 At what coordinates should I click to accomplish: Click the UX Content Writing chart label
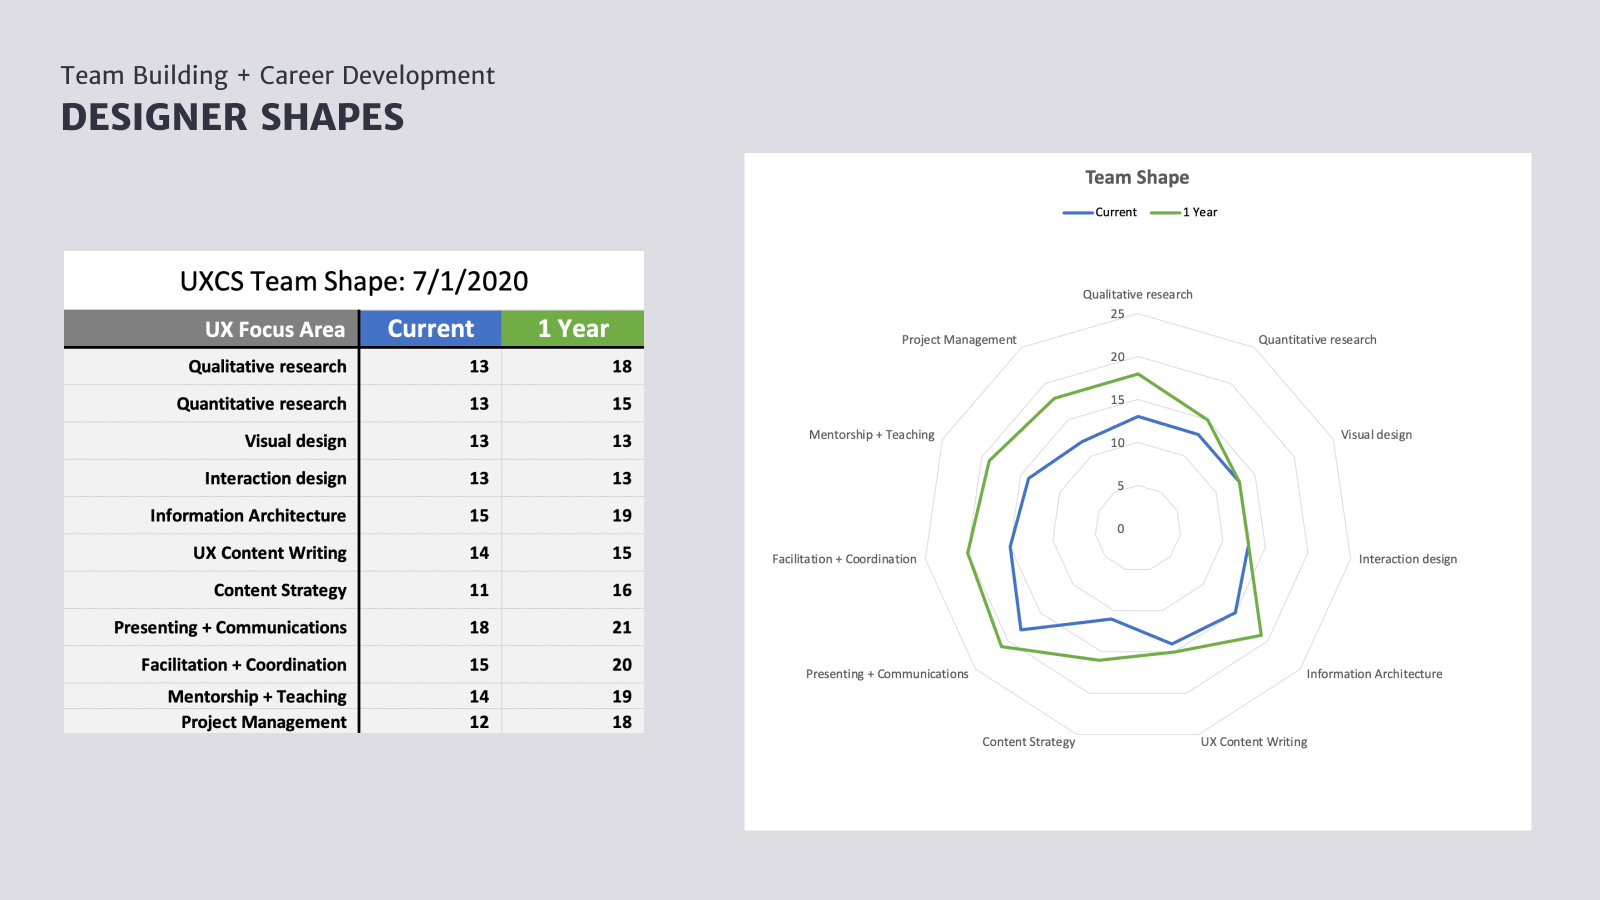click(x=1253, y=742)
